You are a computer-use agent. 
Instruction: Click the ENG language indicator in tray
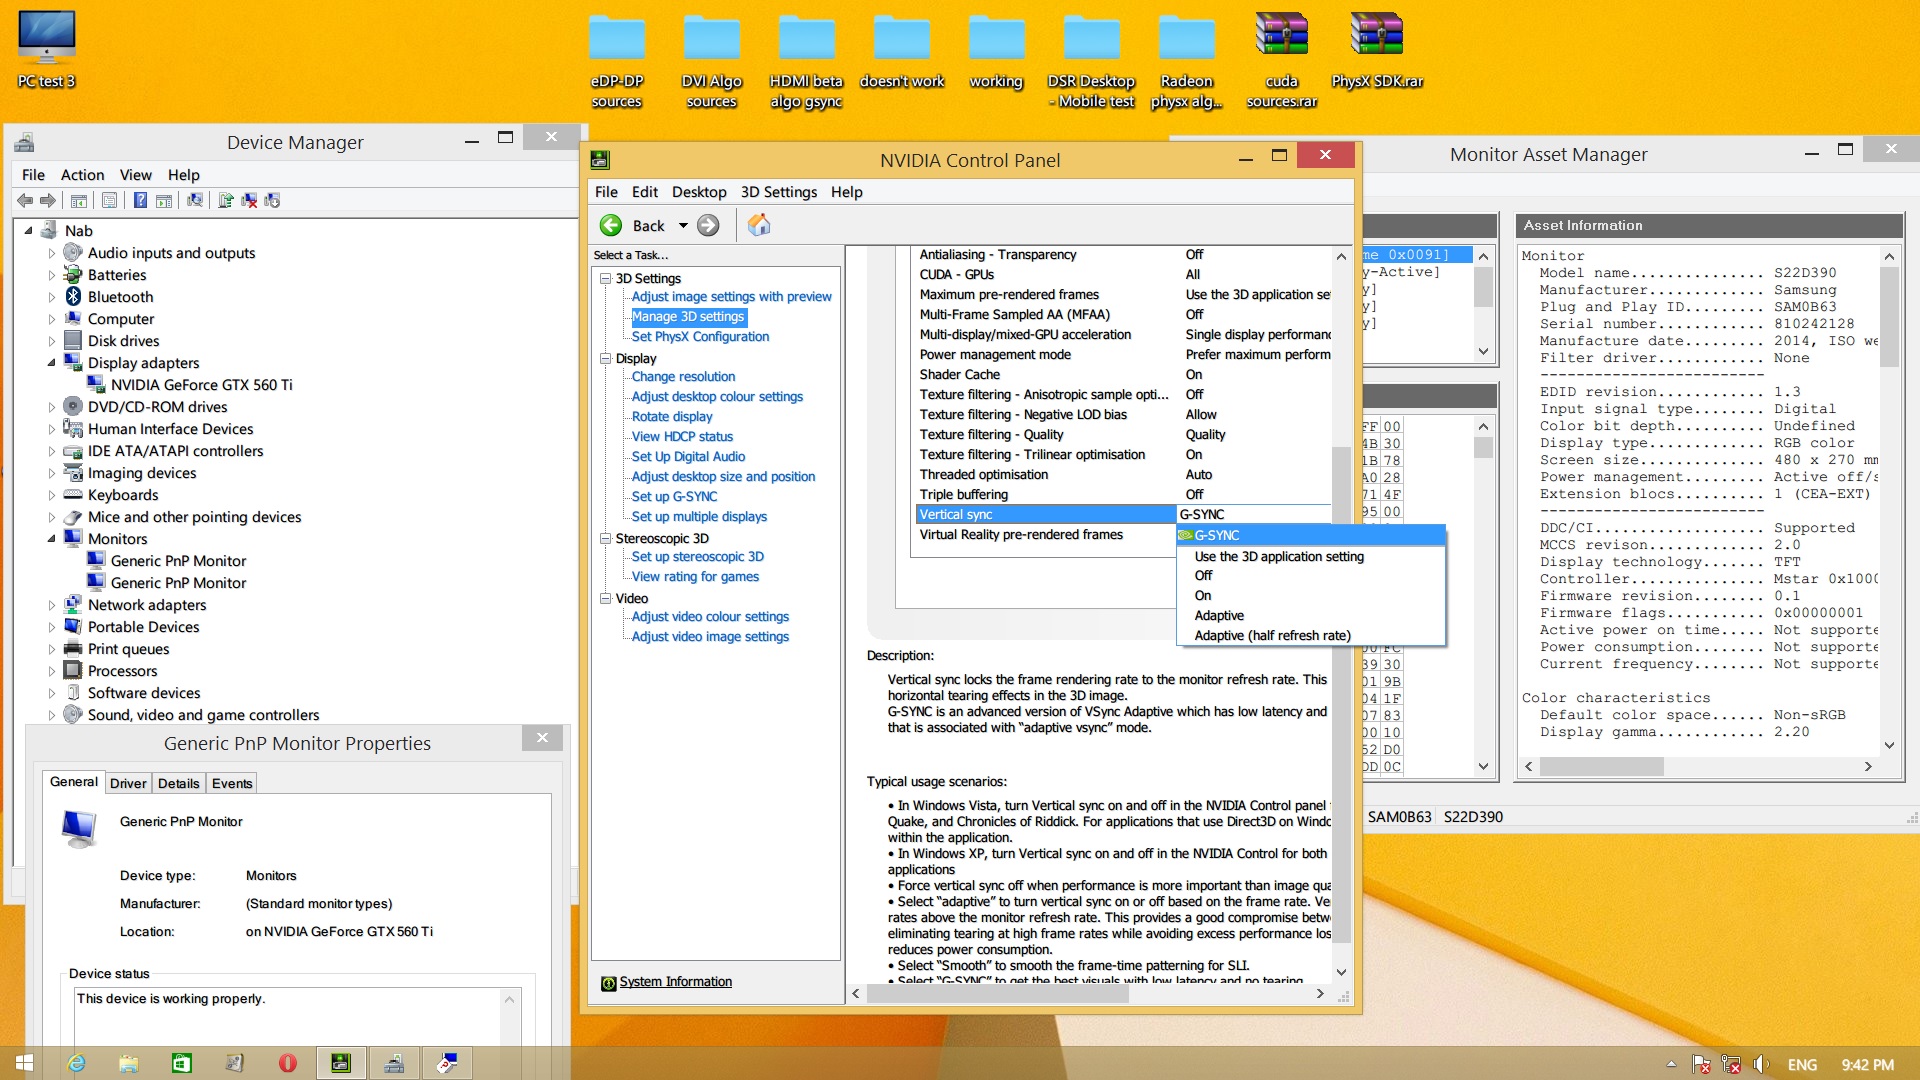pos(1802,1065)
